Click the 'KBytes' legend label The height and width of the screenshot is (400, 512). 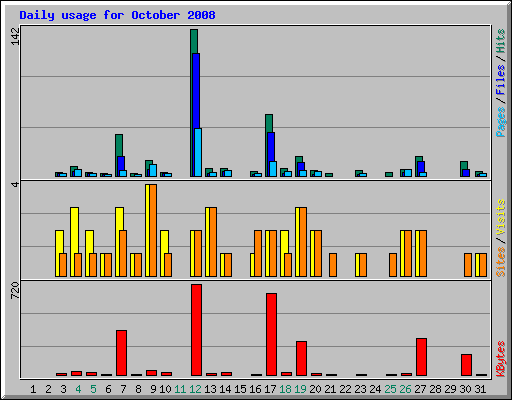click(500, 359)
